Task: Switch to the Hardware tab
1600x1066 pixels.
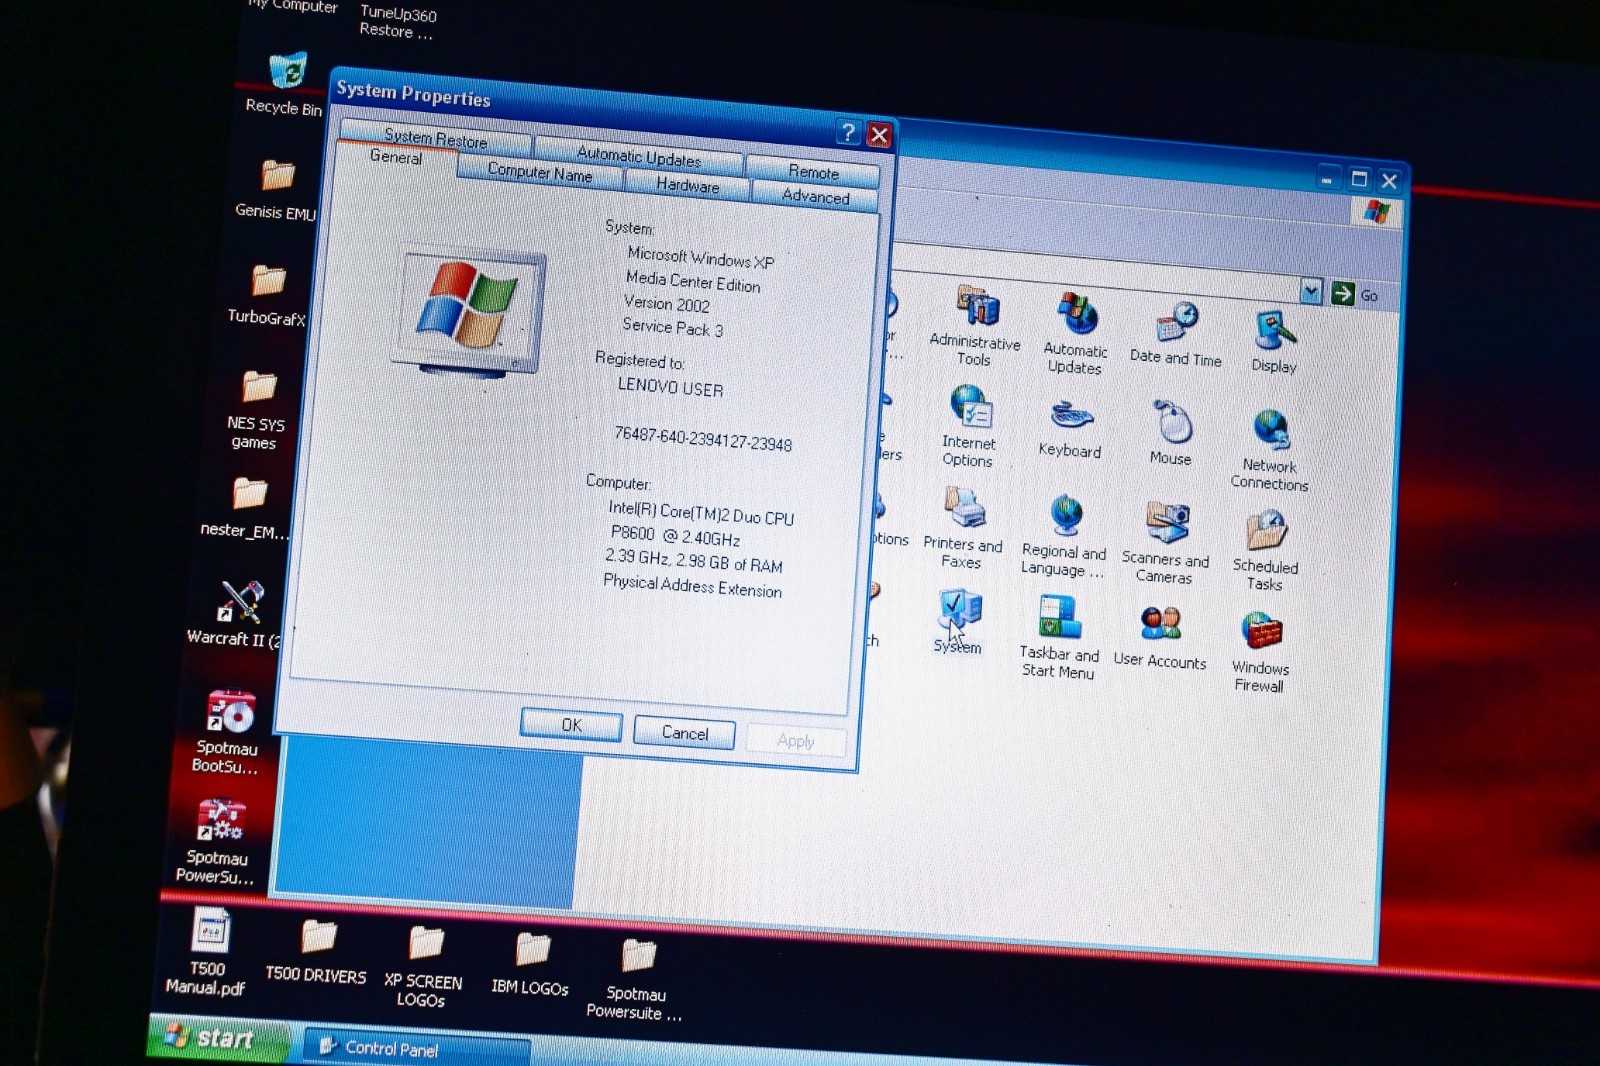Action: pos(688,185)
